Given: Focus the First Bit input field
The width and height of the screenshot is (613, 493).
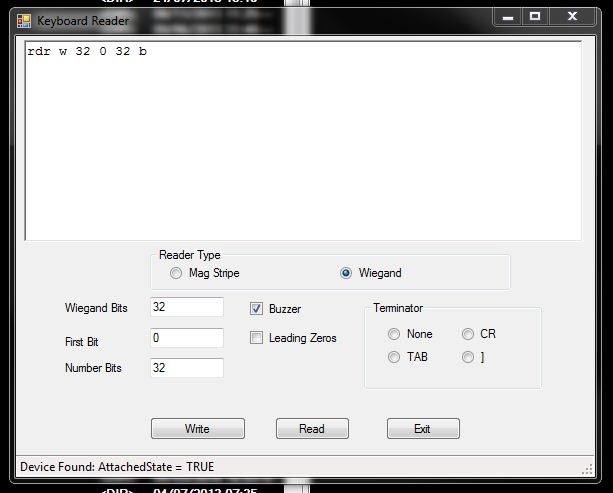Looking at the screenshot, I should click(x=187, y=338).
